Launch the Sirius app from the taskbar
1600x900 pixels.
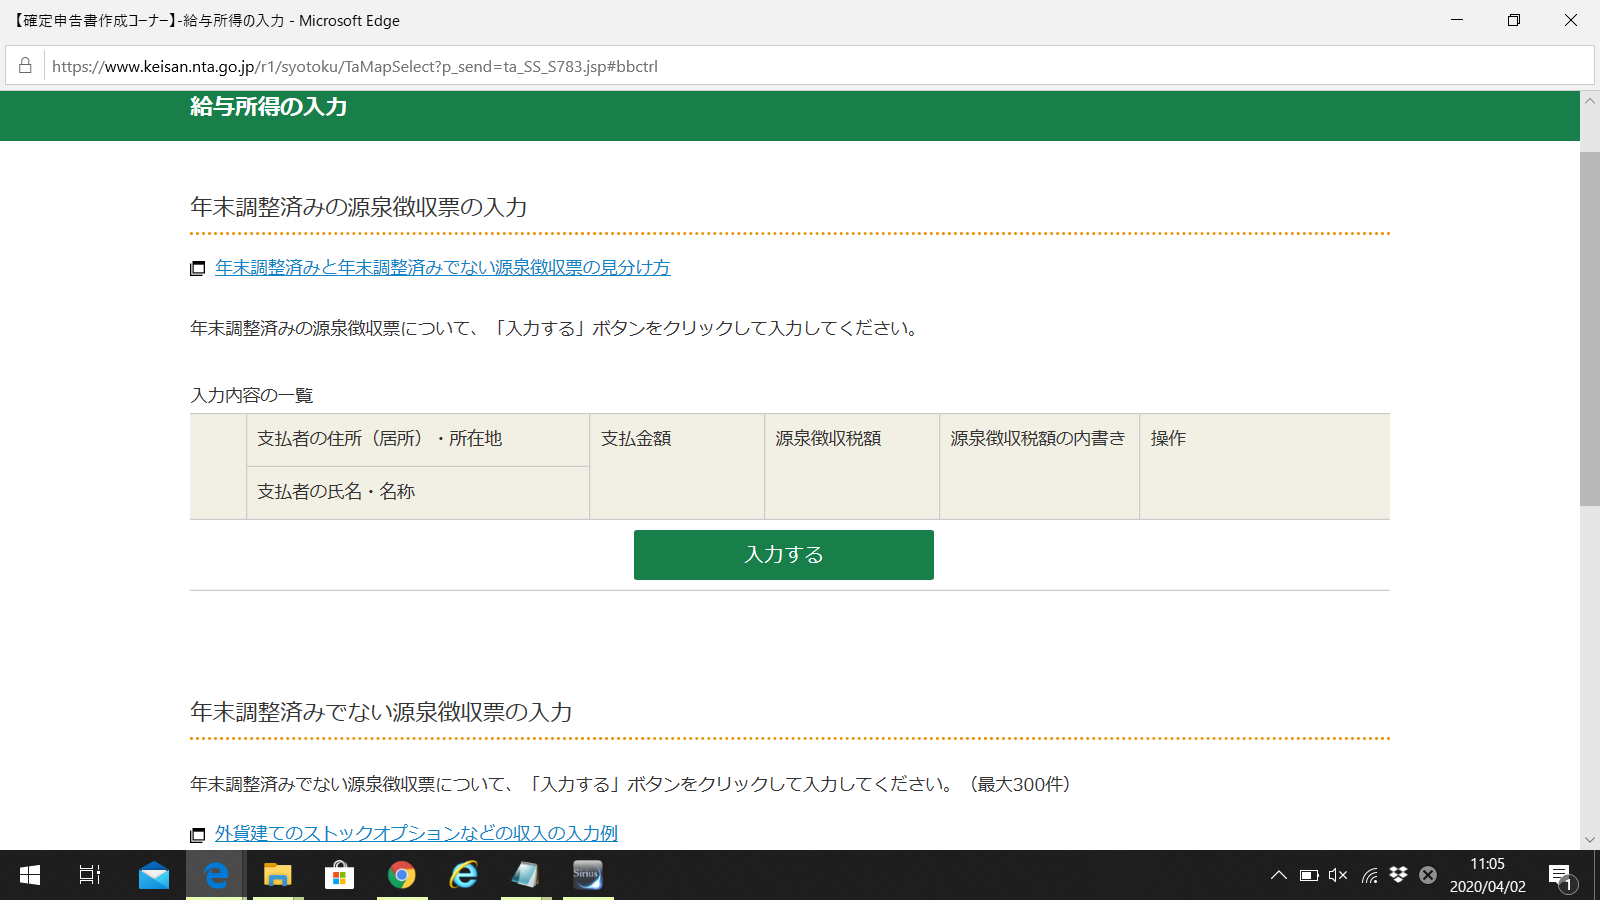coord(587,875)
